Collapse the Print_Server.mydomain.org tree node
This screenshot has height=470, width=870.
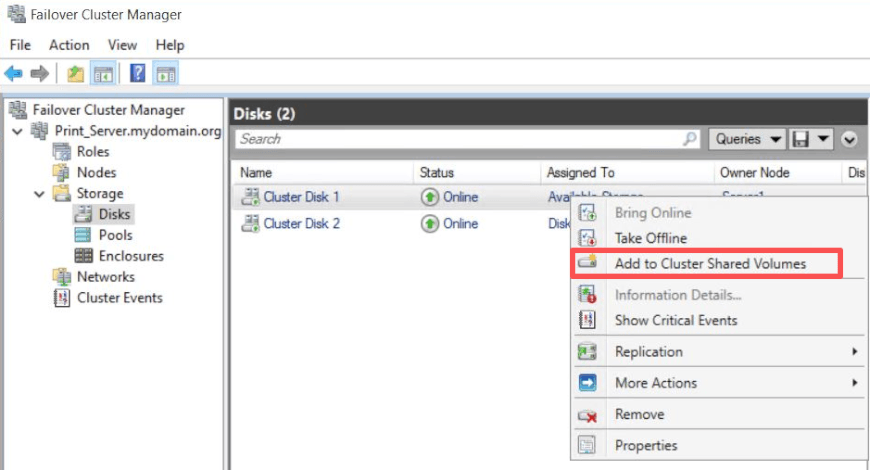coord(18,132)
